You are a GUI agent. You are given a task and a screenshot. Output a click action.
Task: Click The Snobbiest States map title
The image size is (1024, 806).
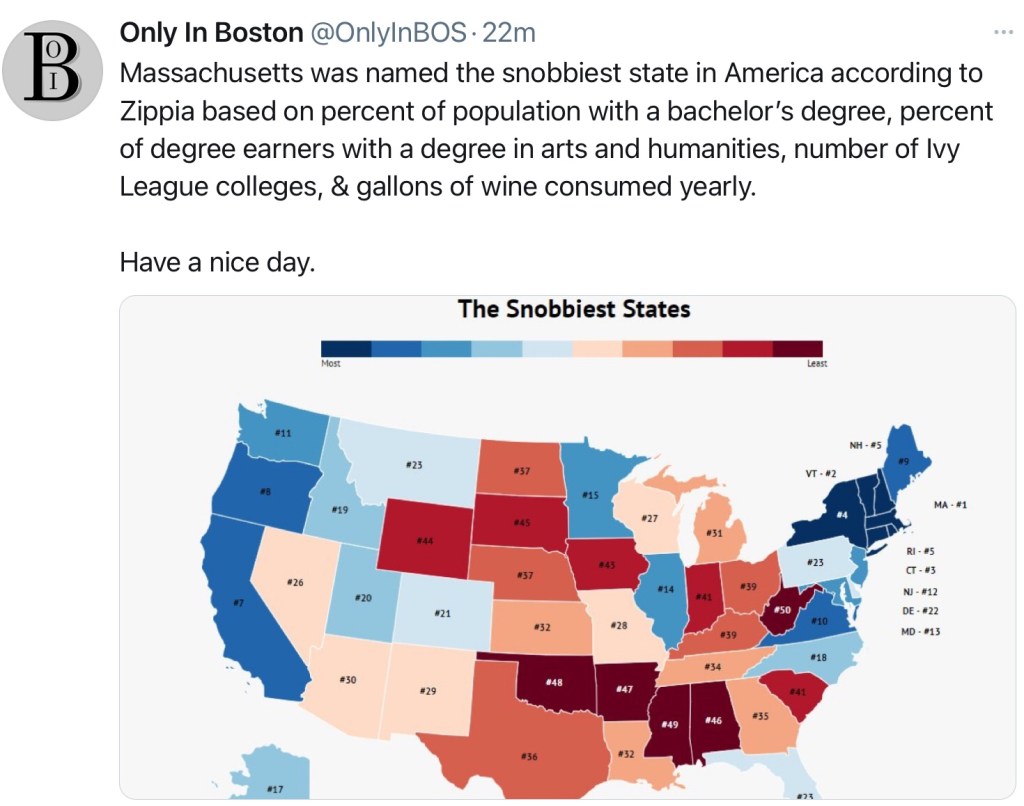(x=574, y=308)
